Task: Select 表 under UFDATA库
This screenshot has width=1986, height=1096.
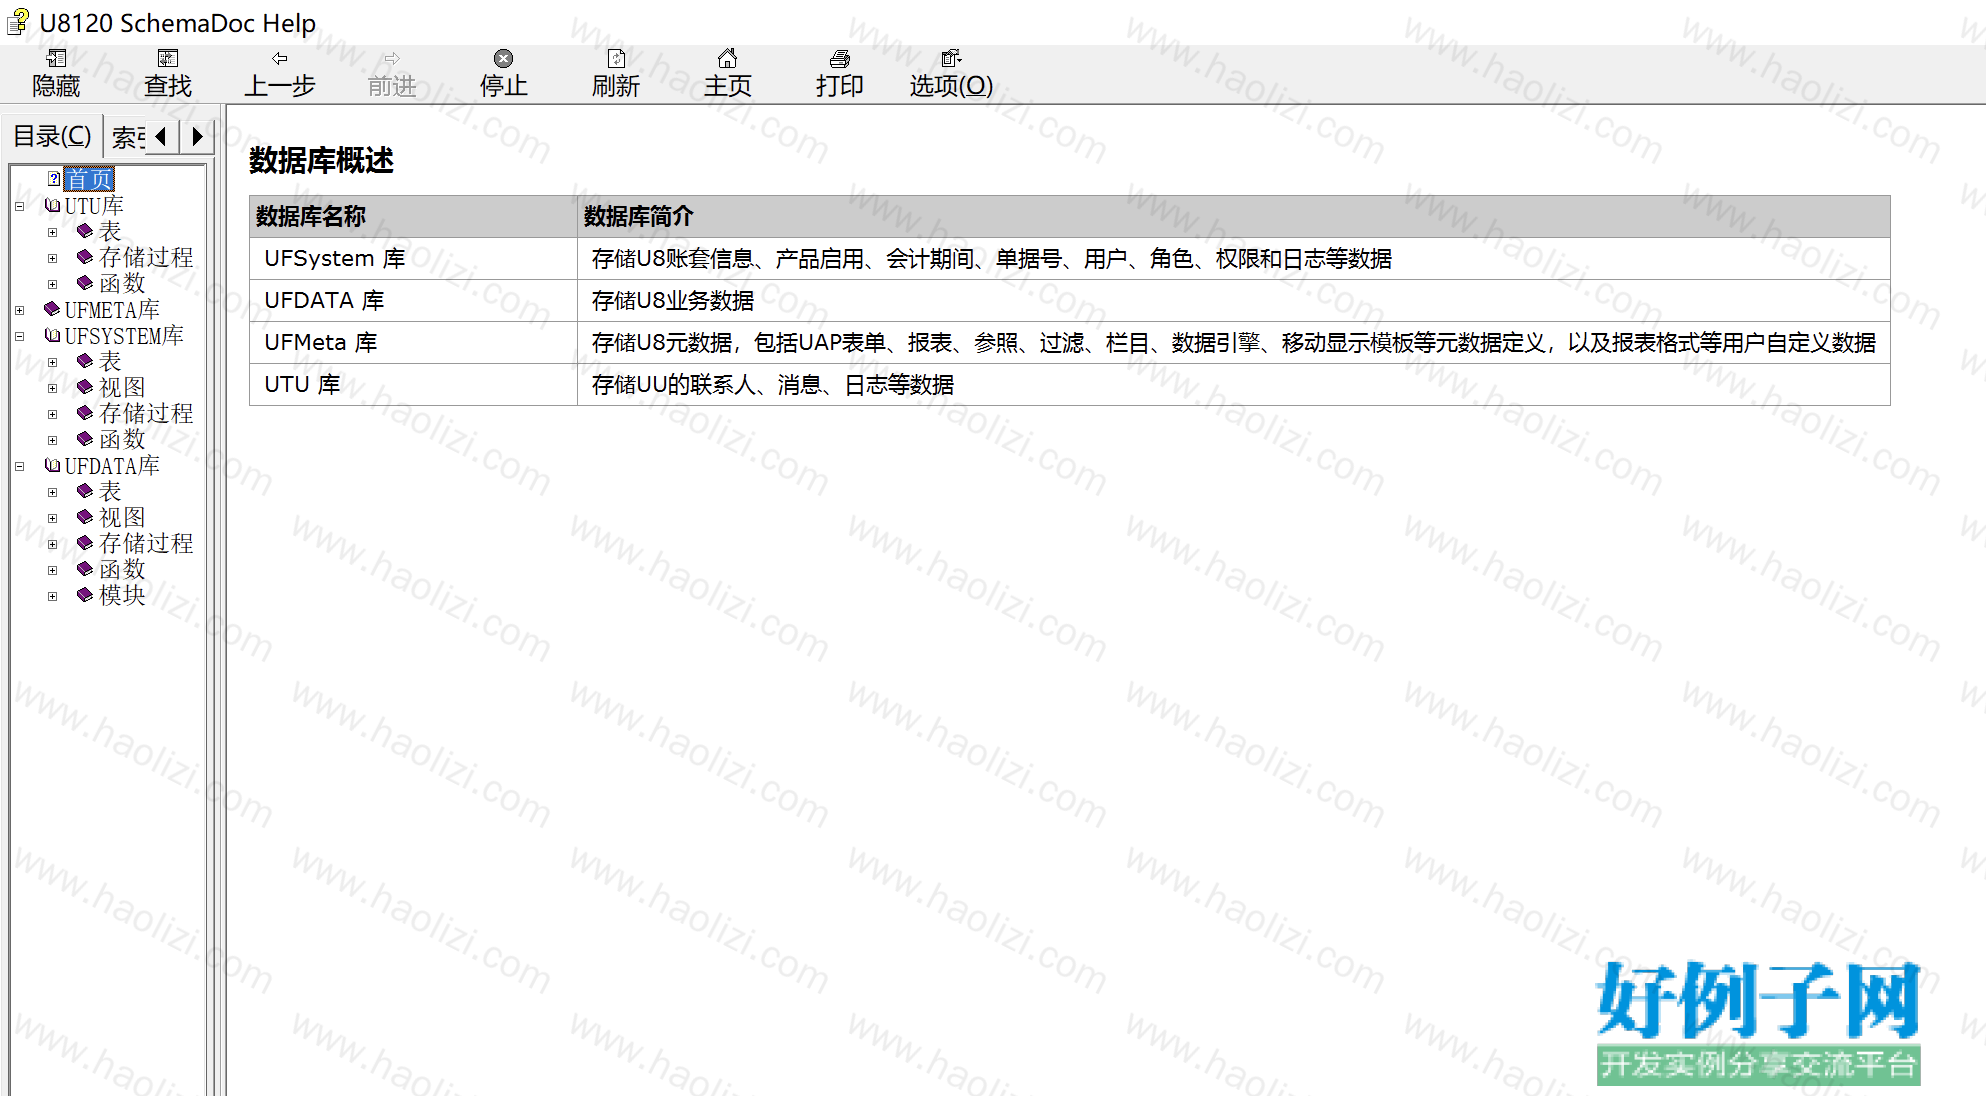Action: 110,492
